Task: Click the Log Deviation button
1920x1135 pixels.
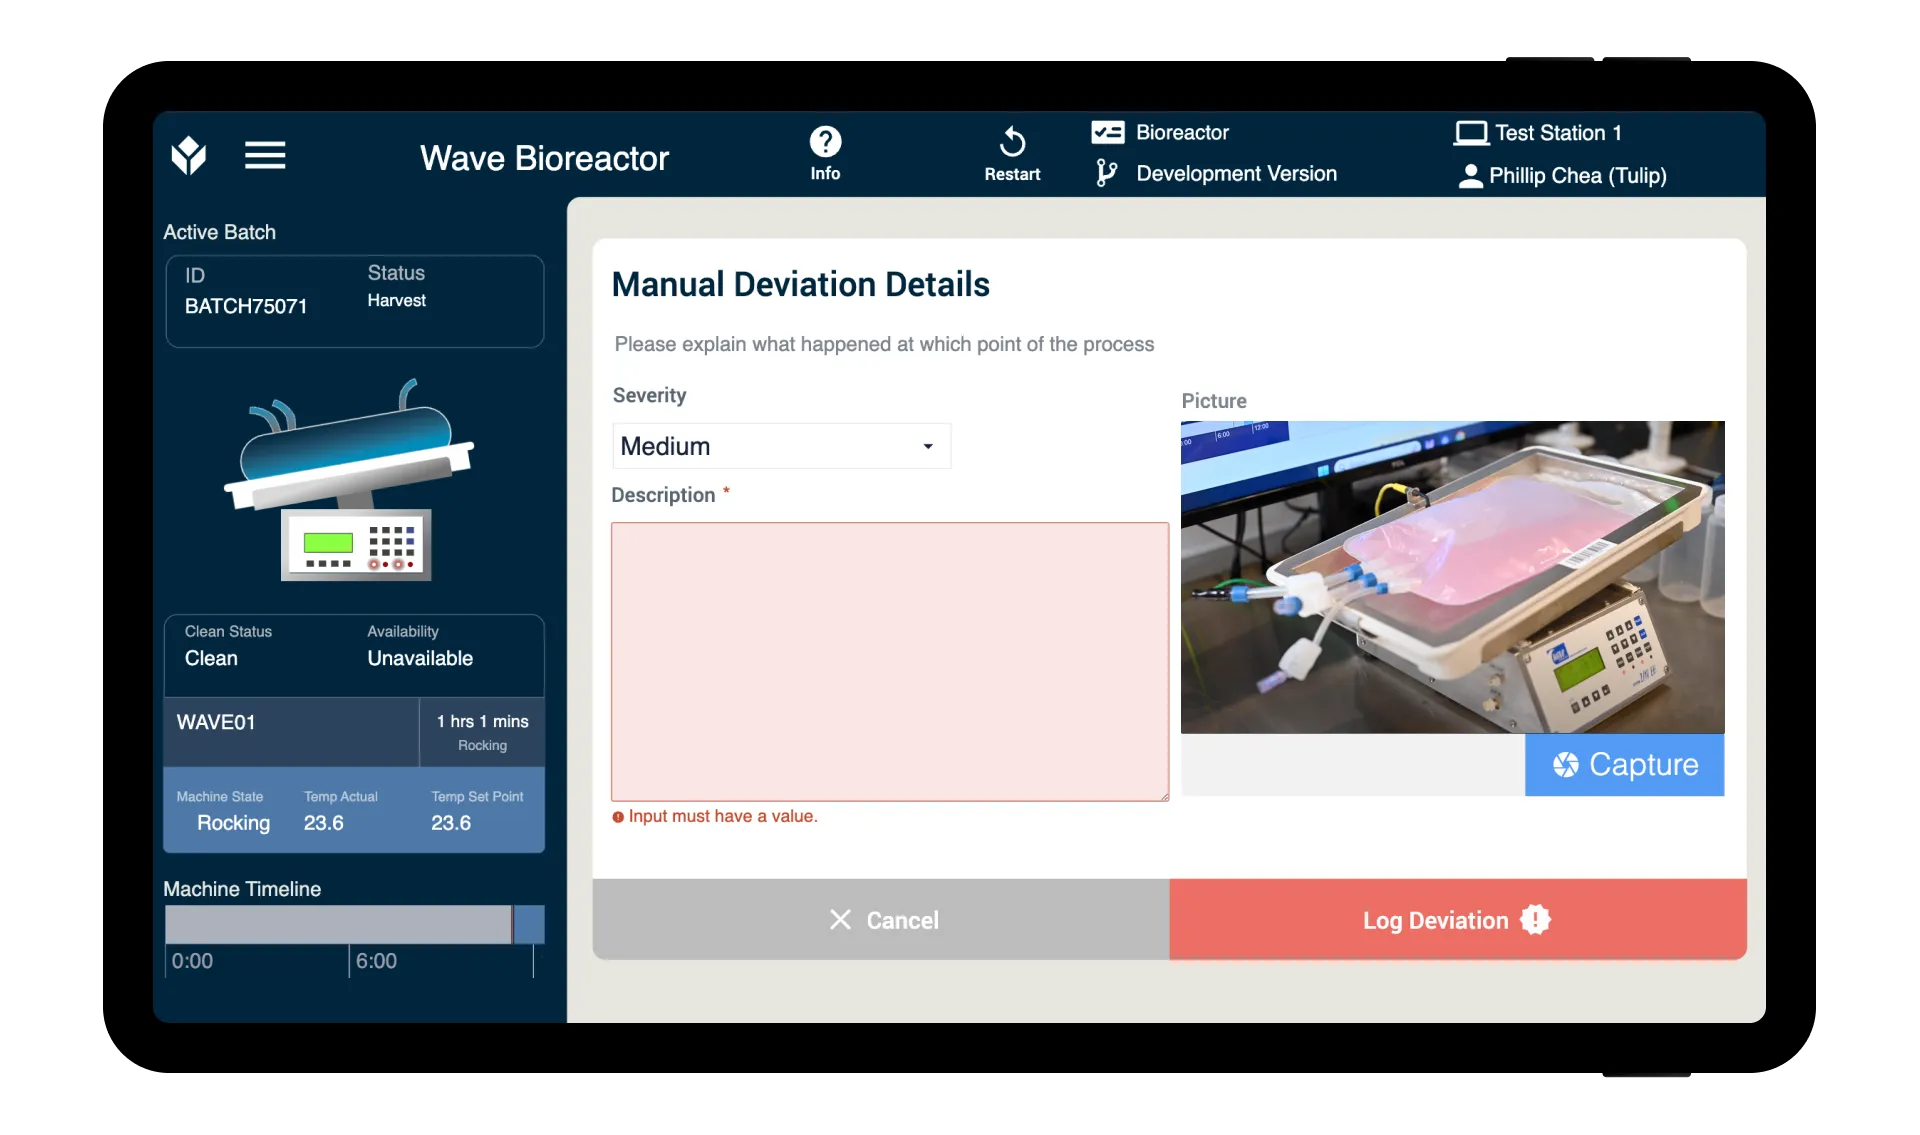Action: click(1458, 920)
